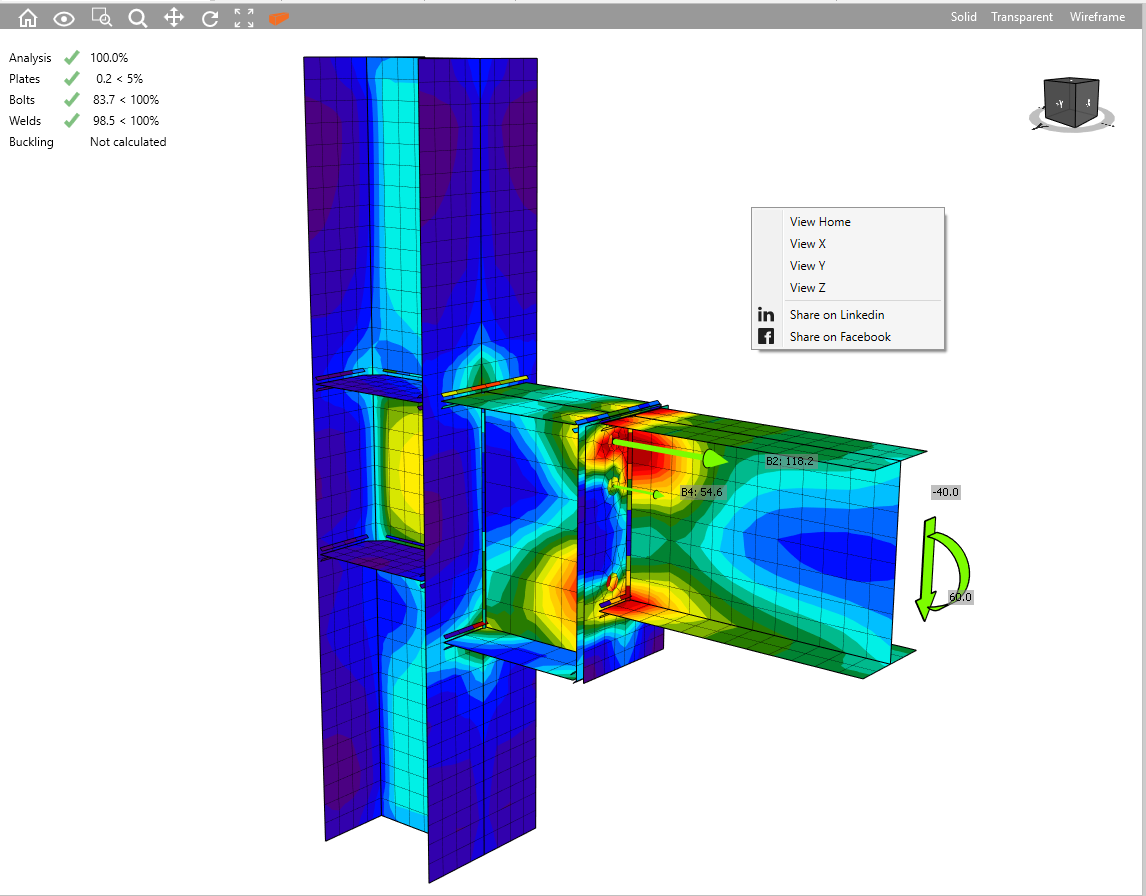Select the zoom window tool
Image resolution: width=1146 pixels, height=896 pixels.
101,17
